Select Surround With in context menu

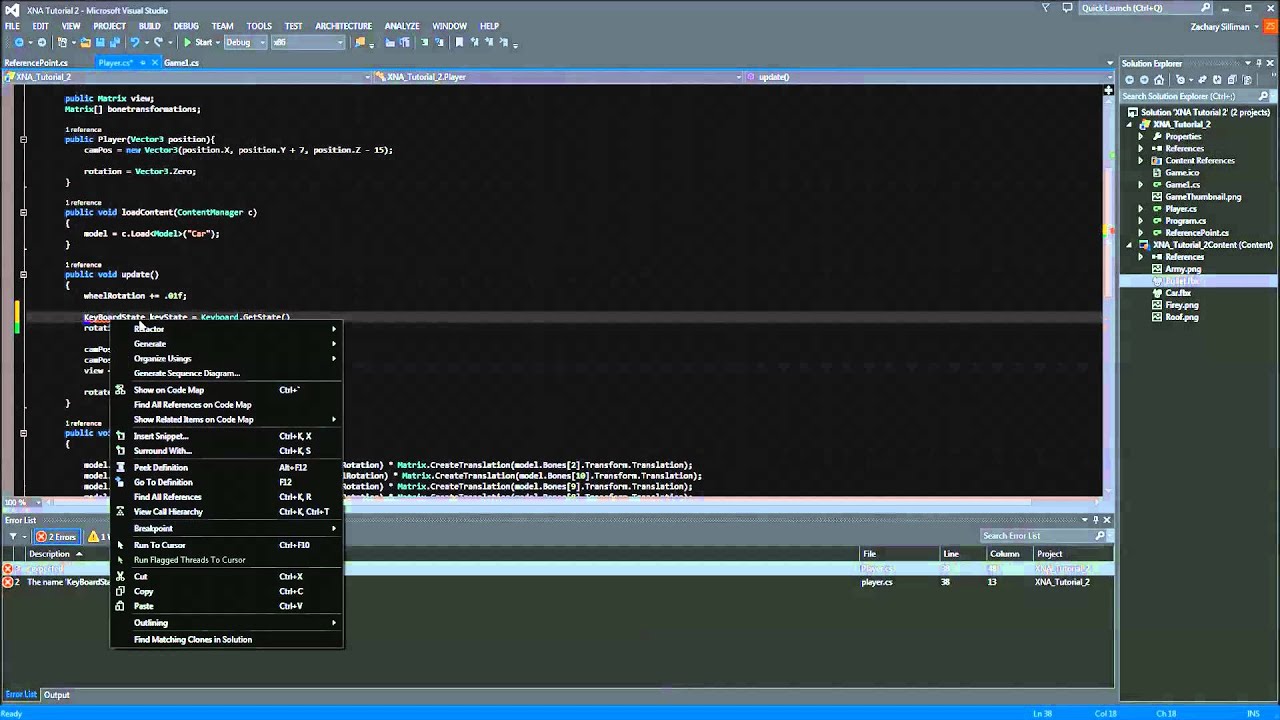(x=227, y=451)
